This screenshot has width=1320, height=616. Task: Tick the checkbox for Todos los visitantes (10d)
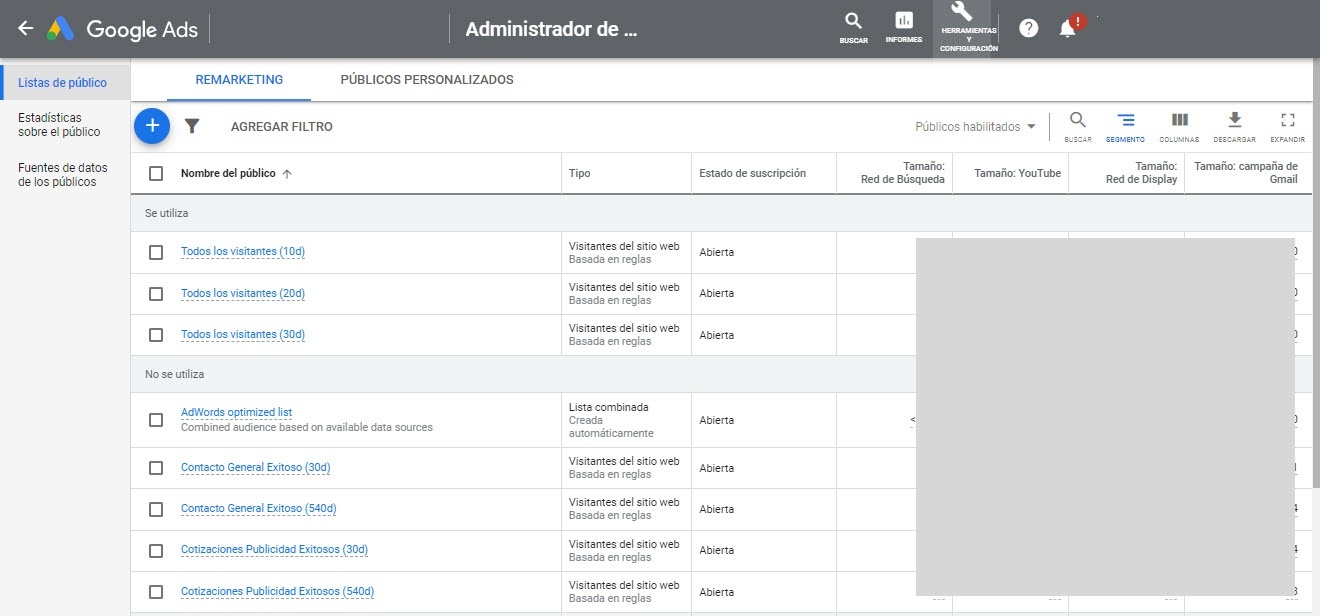(156, 252)
